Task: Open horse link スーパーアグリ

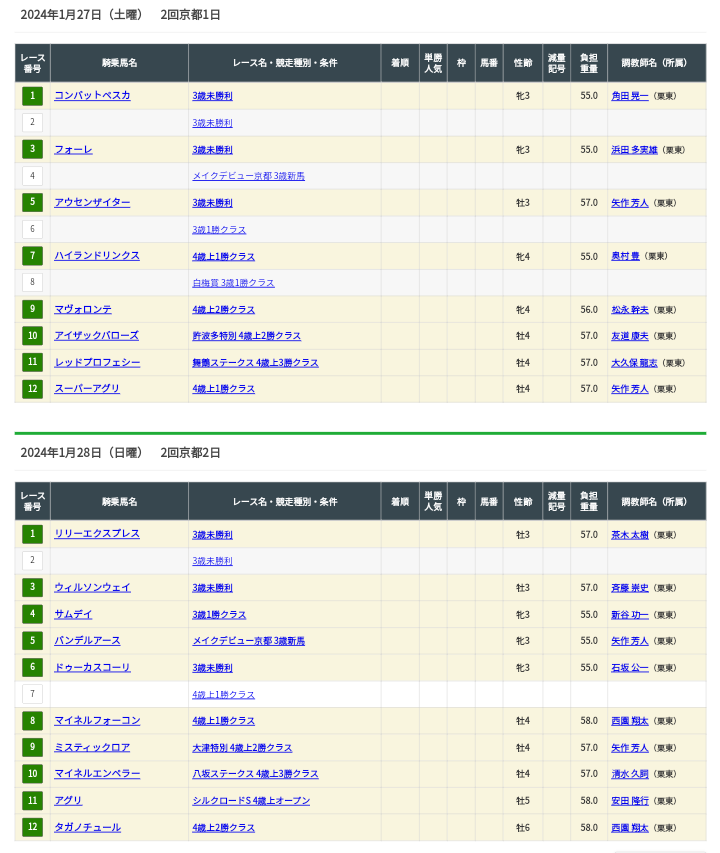Action: click(86, 388)
